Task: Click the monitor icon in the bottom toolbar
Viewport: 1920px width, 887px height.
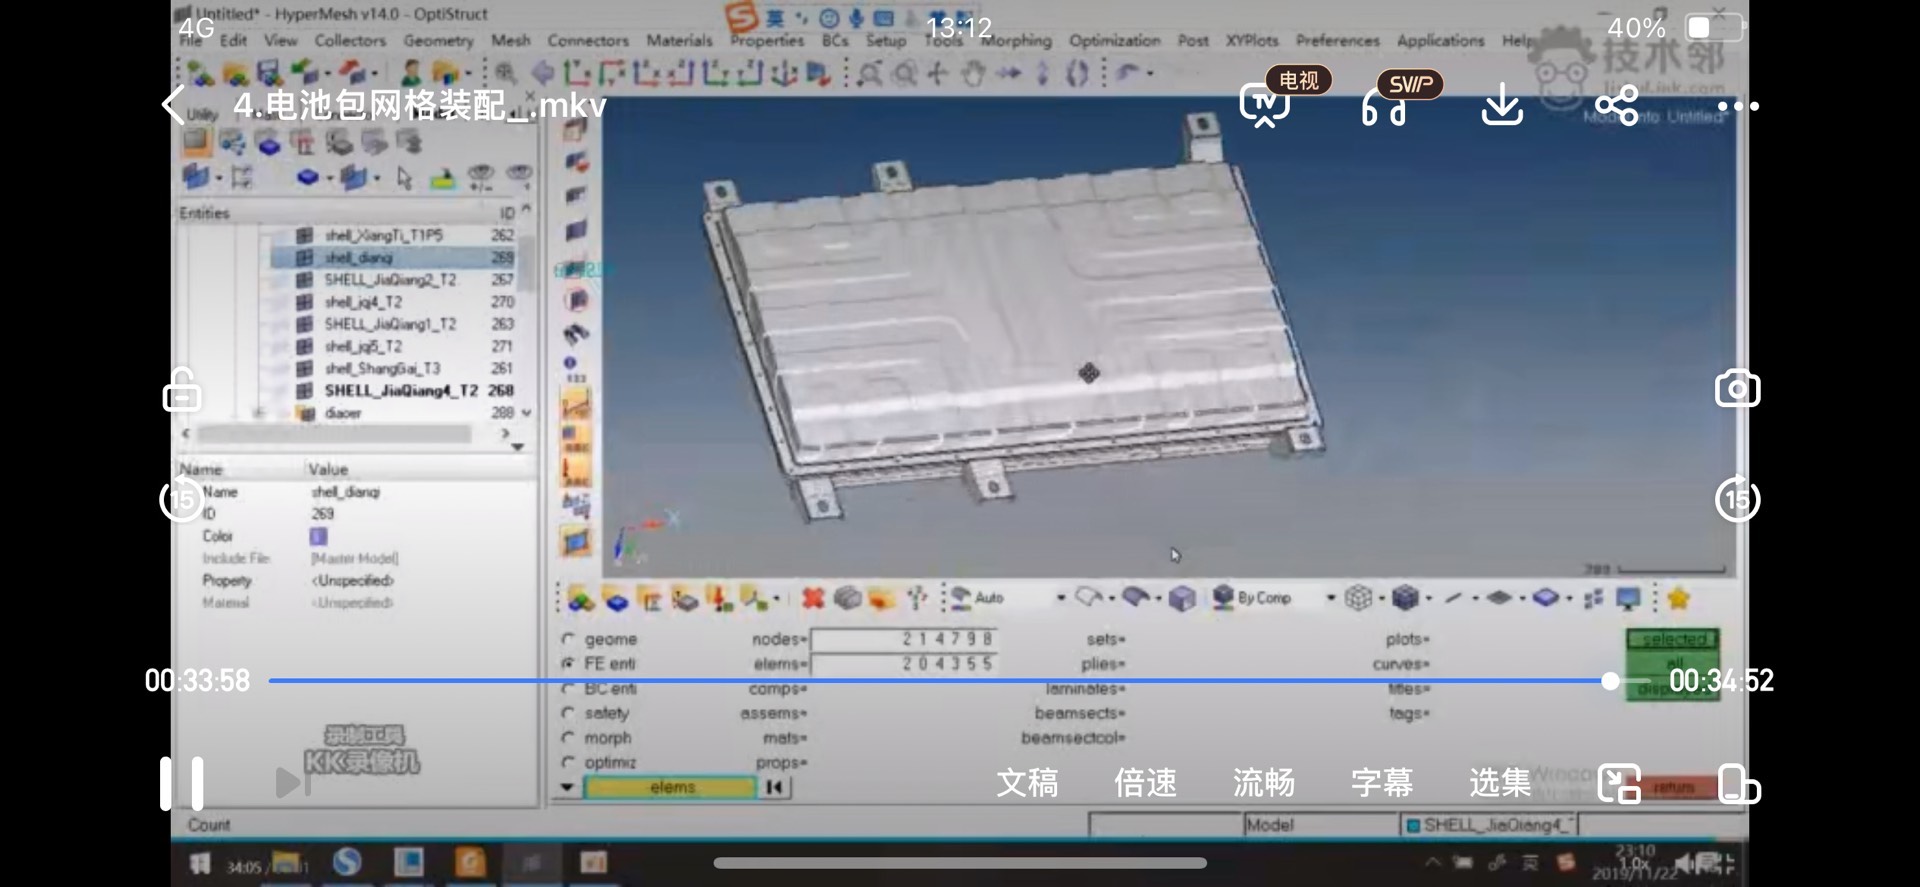Action: [1628, 598]
